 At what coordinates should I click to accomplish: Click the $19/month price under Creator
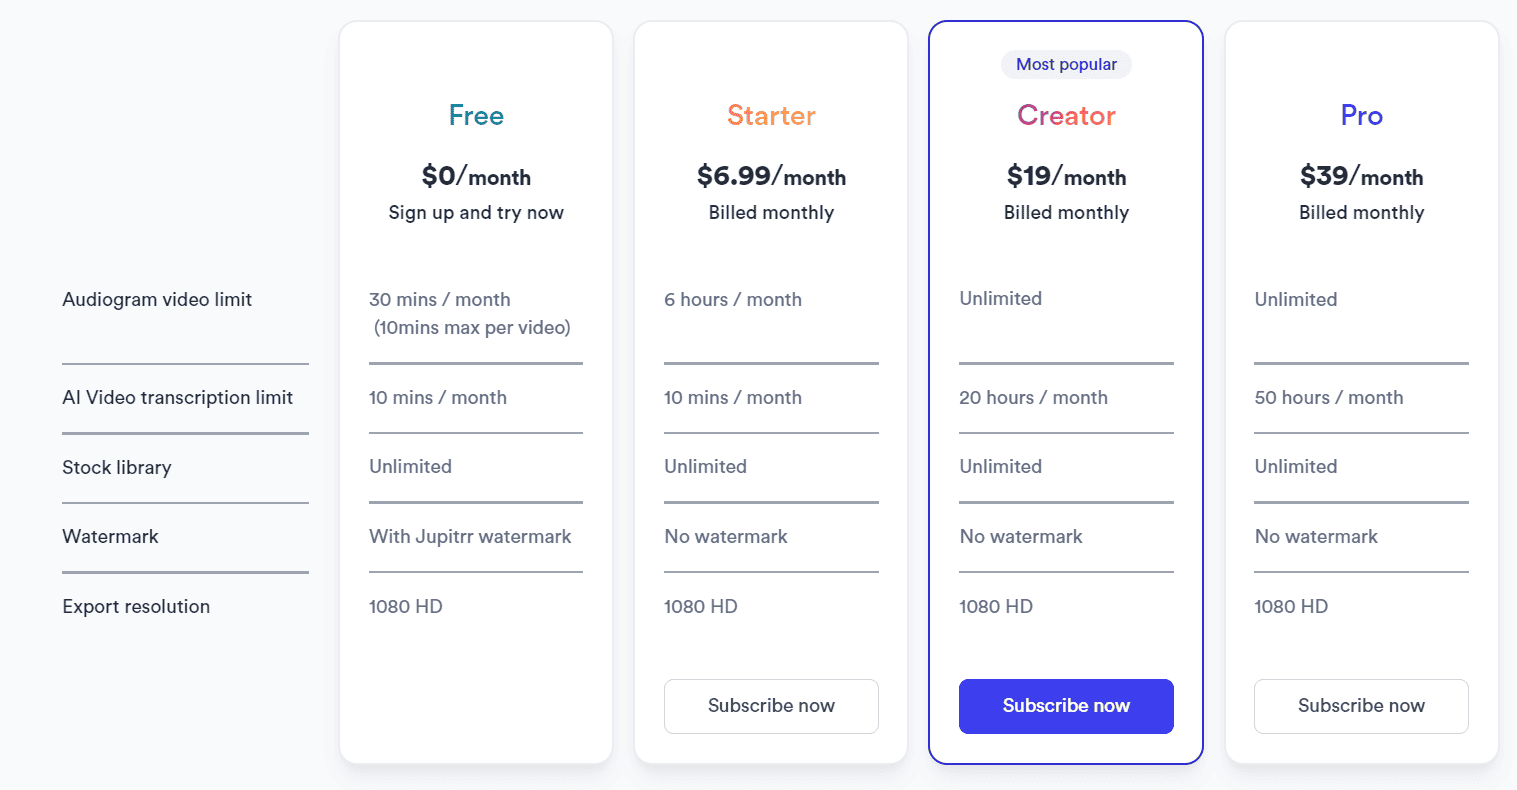[x=1066, y=177]
